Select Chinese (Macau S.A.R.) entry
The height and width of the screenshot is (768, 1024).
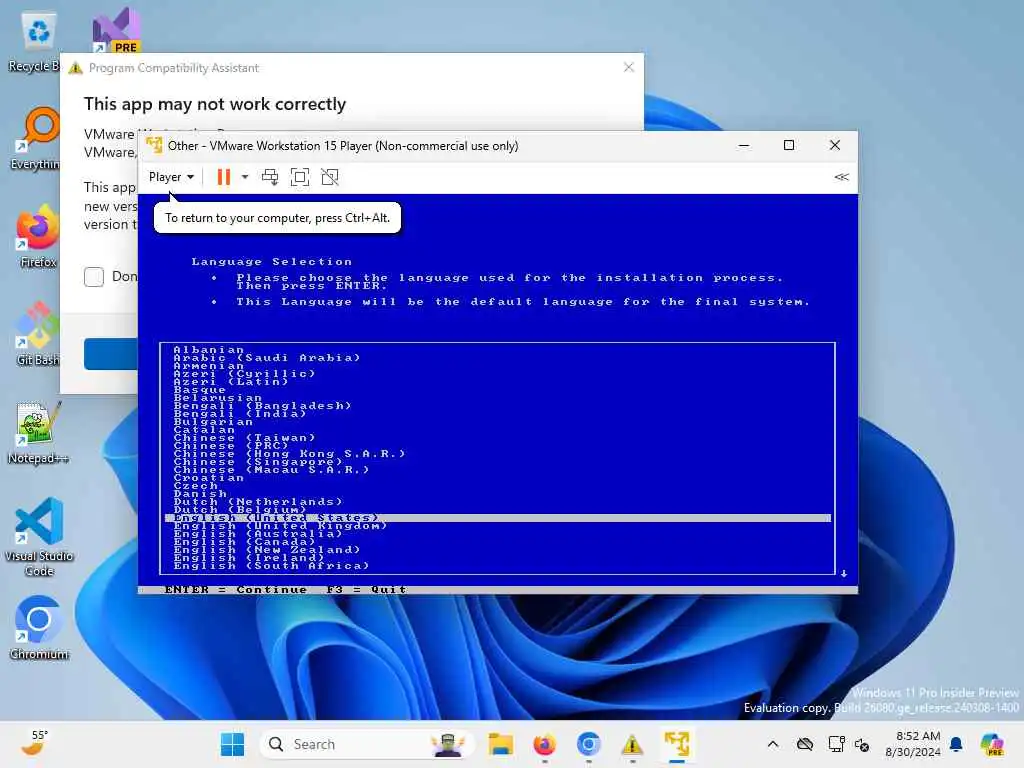pyautogui.click(x=271, y=470)
